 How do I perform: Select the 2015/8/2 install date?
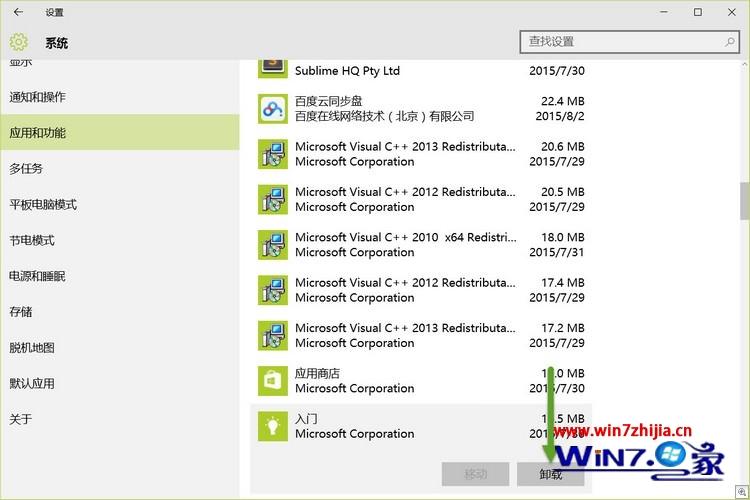(x=560, y=116)
